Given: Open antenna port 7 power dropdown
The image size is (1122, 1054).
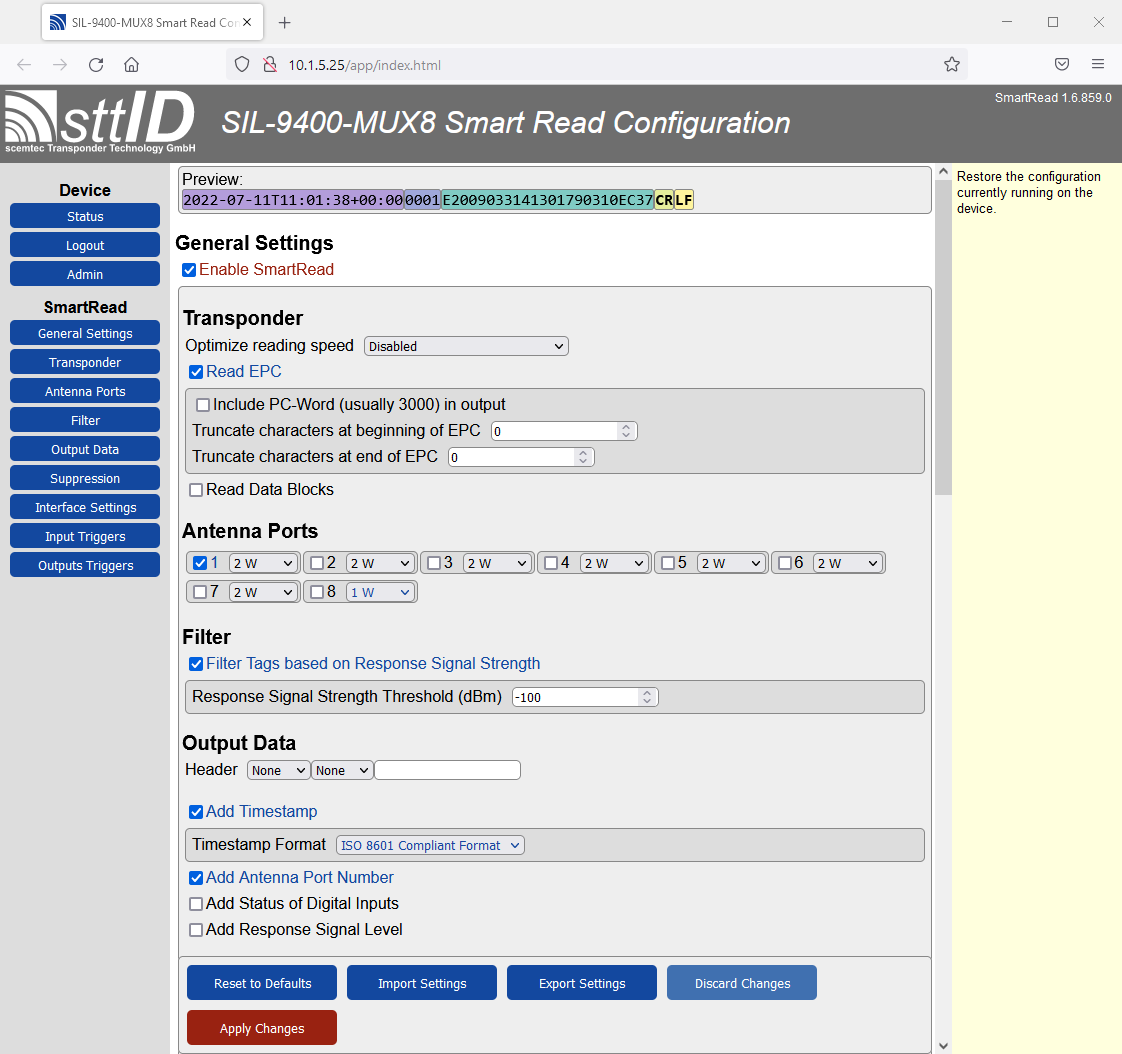Looking at the screenshot, I should [x=263, y=592].
